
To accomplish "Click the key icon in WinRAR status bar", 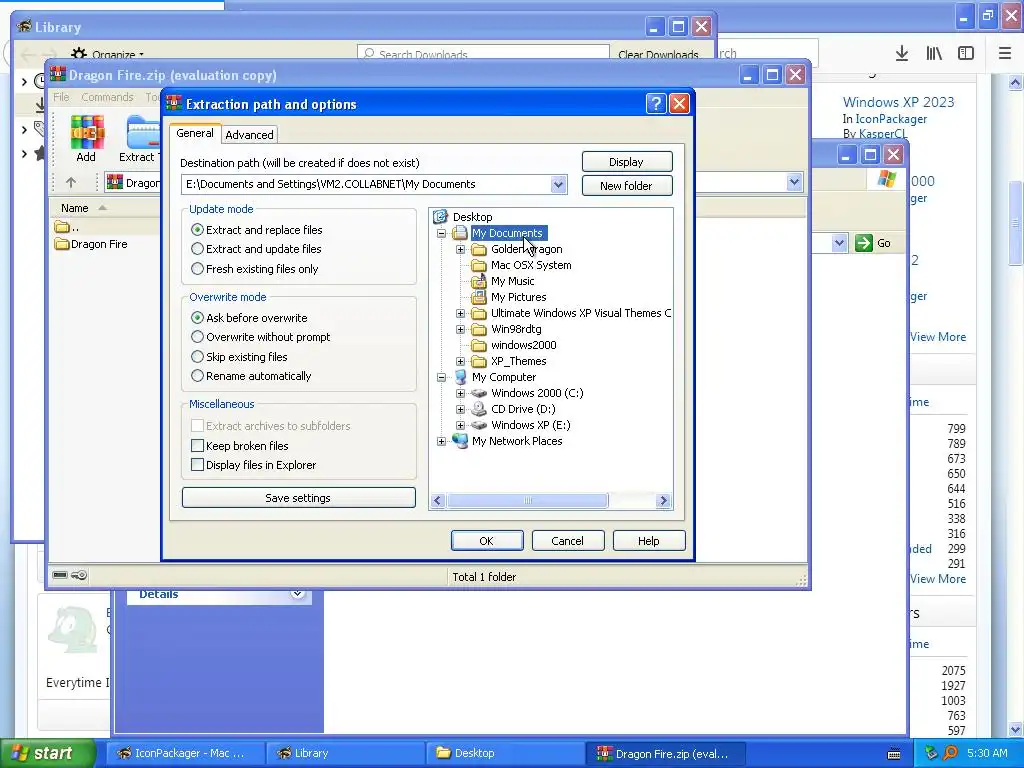I will tap(79, 575).
